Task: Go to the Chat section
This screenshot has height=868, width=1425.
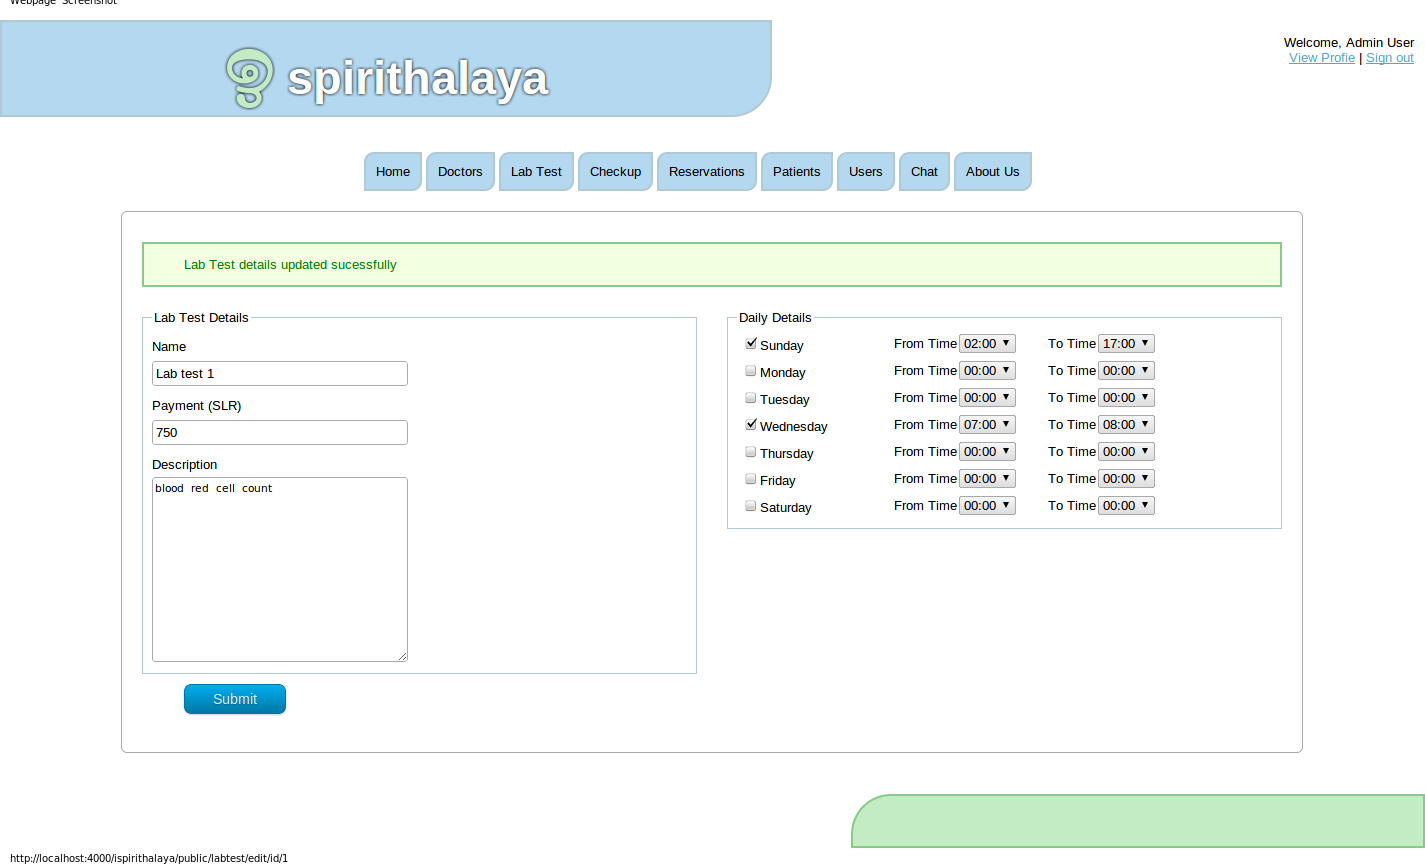Action: coord(923,171)
